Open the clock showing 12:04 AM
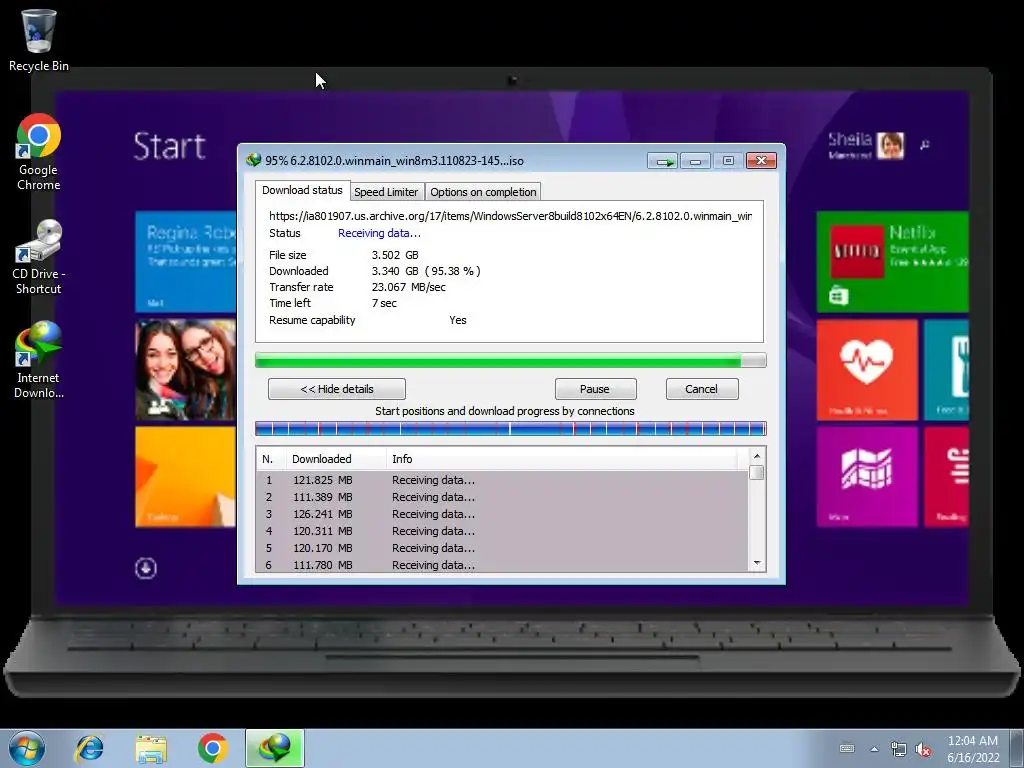This screenshot has height=768, width=1024. [973, 749]
